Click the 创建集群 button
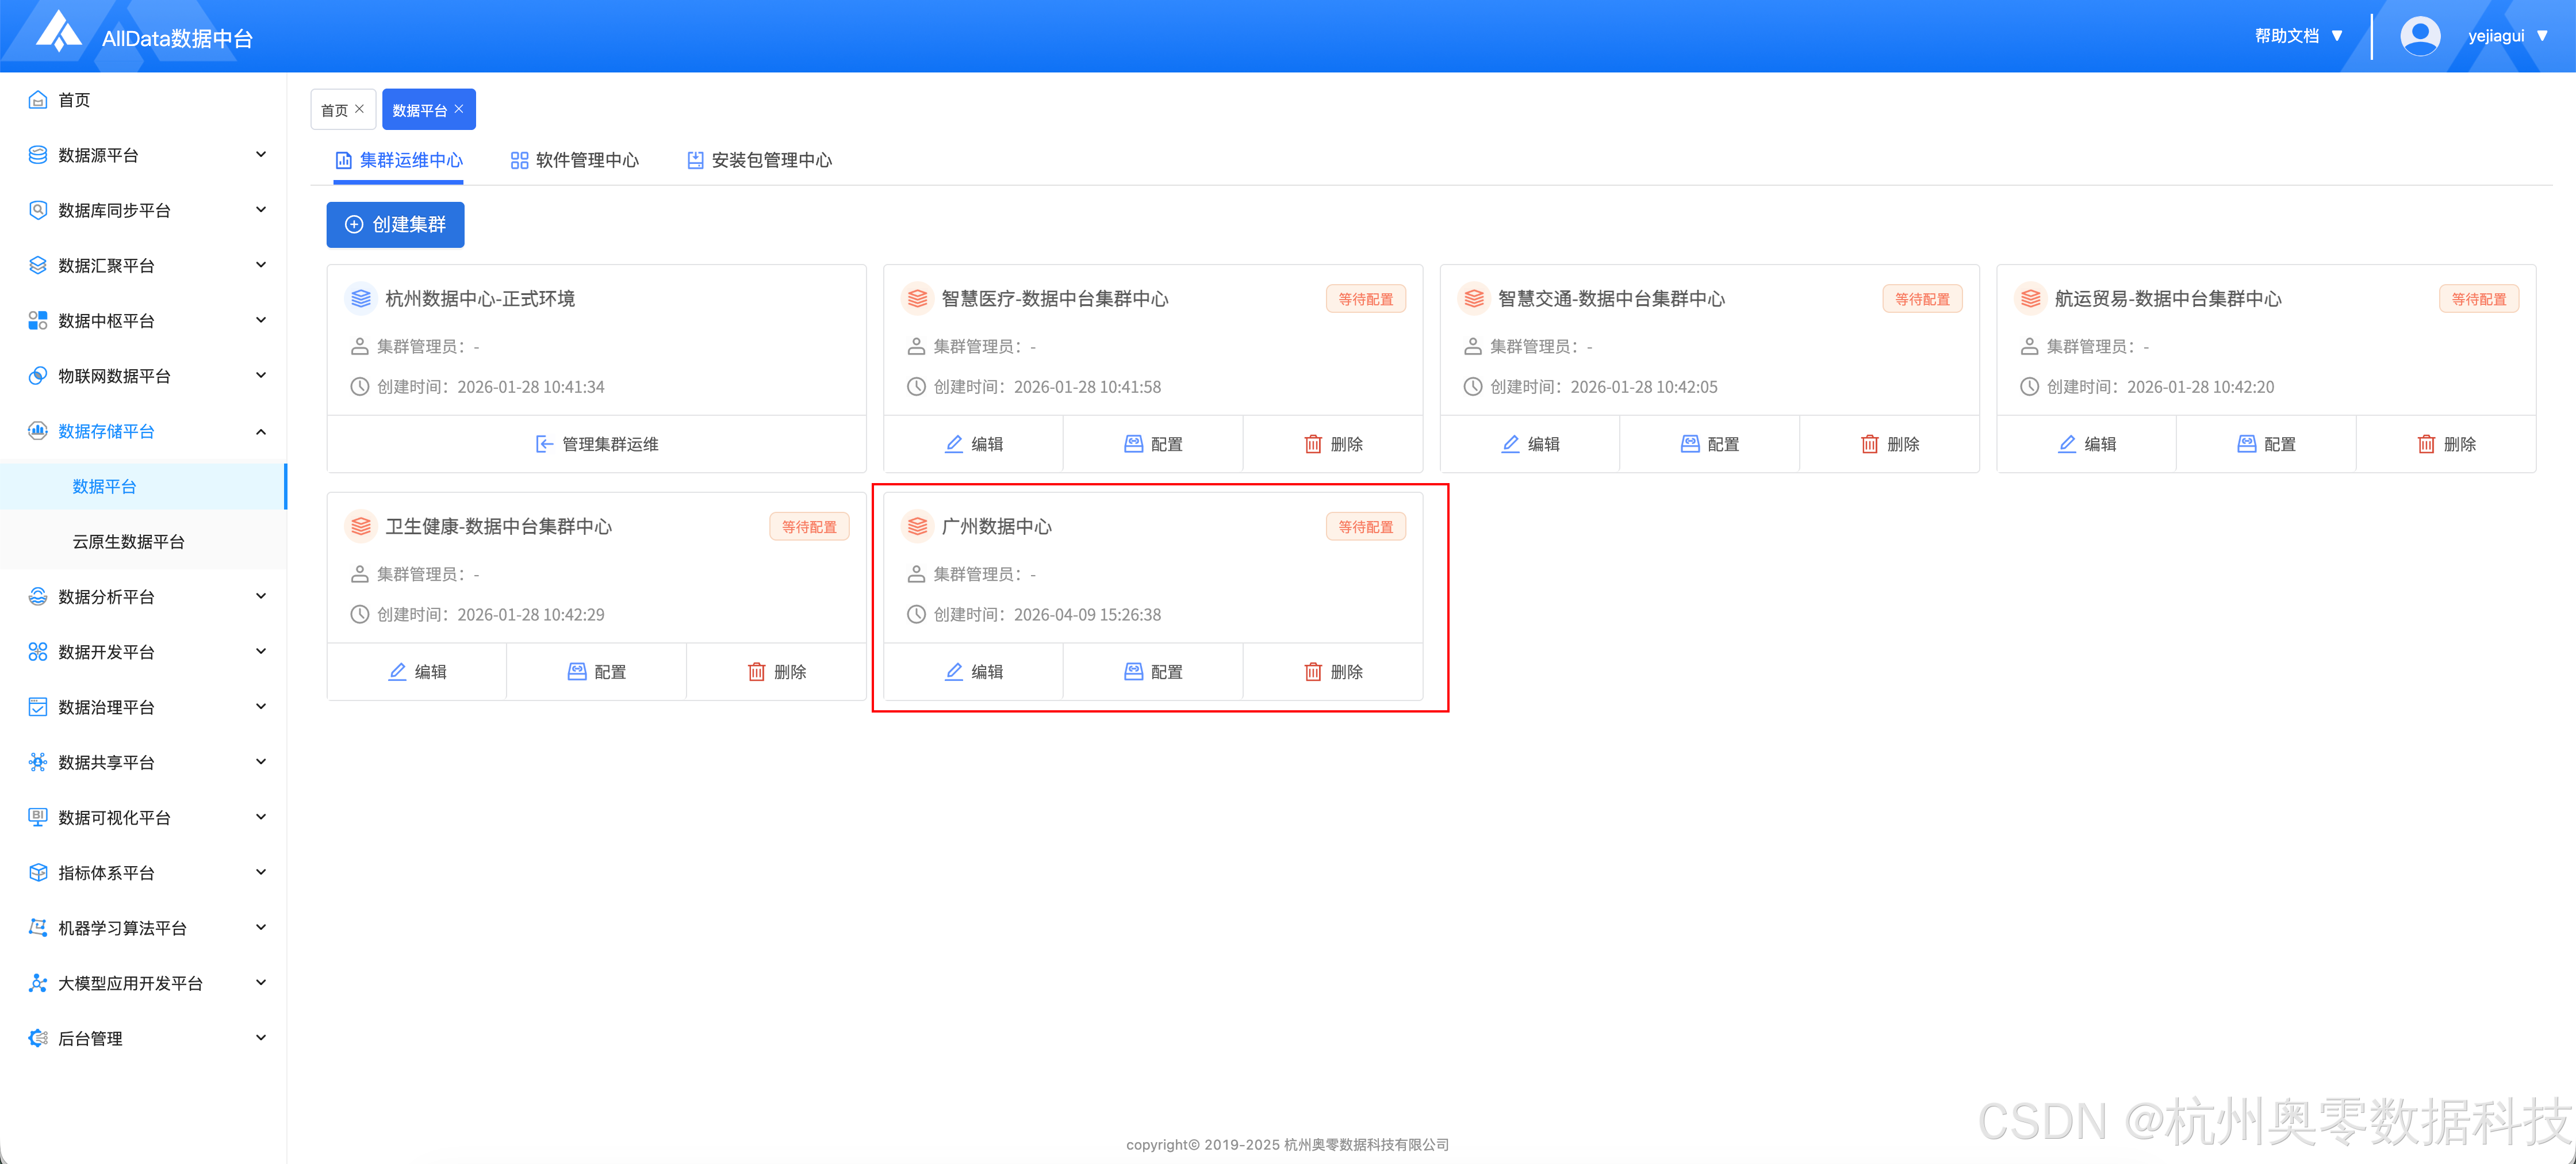2576x1164 pixels. (x=395, y=224)
